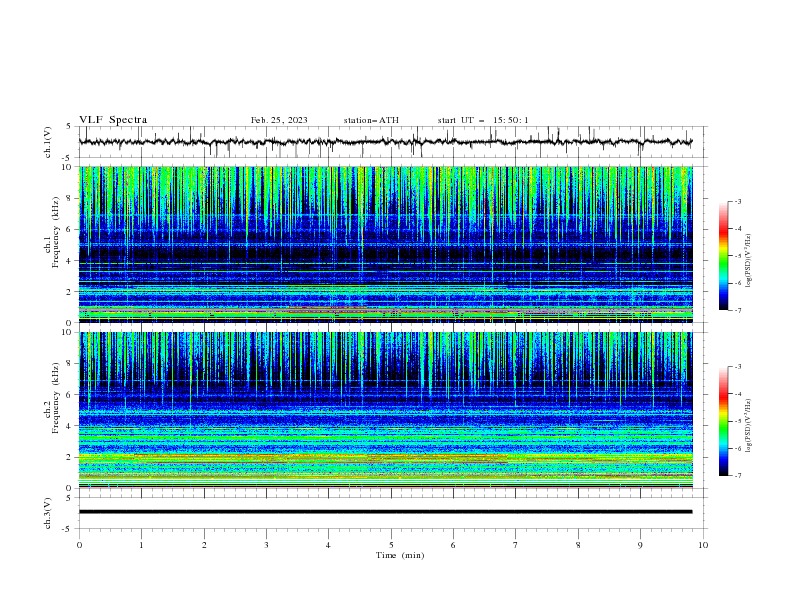Select the date text "Feb. 25, 2023"
The image size is (792, 612).
pos(279,120)
